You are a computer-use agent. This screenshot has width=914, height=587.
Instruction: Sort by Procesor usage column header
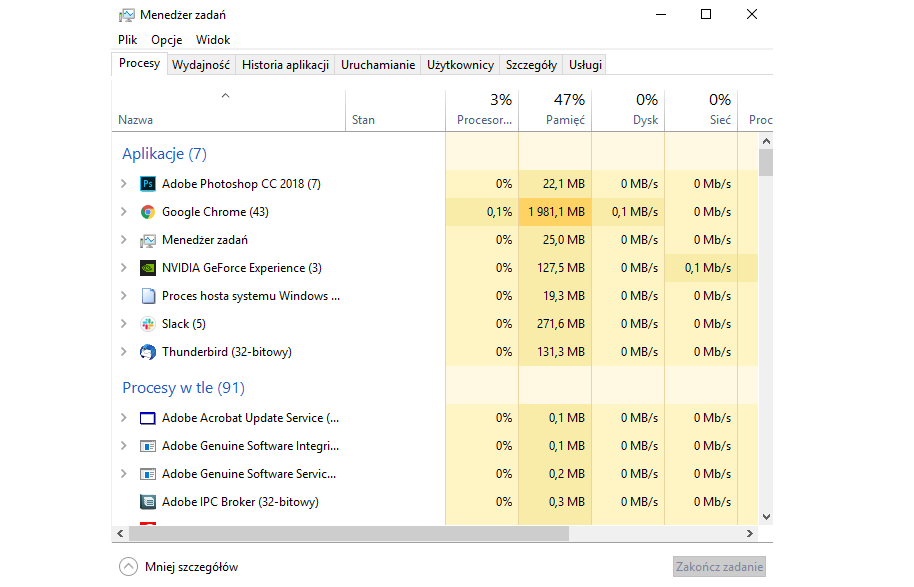482,111
